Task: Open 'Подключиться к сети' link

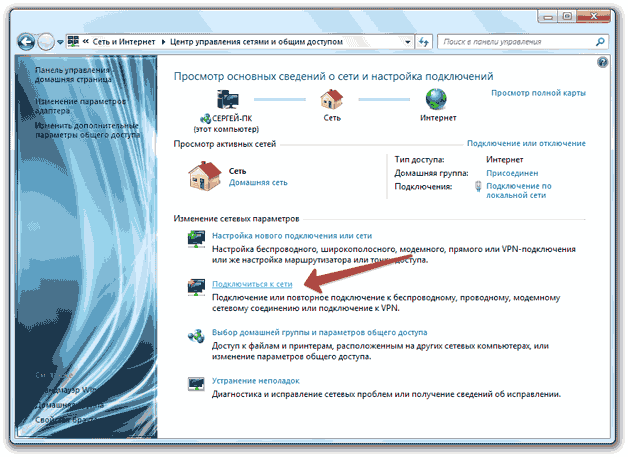Action: point(252,284)
